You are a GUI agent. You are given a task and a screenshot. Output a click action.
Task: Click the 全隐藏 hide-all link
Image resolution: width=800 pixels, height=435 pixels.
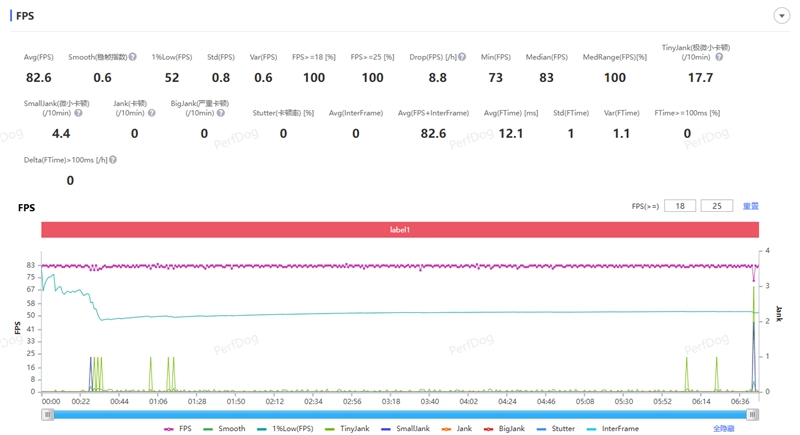tap(723, 428)
